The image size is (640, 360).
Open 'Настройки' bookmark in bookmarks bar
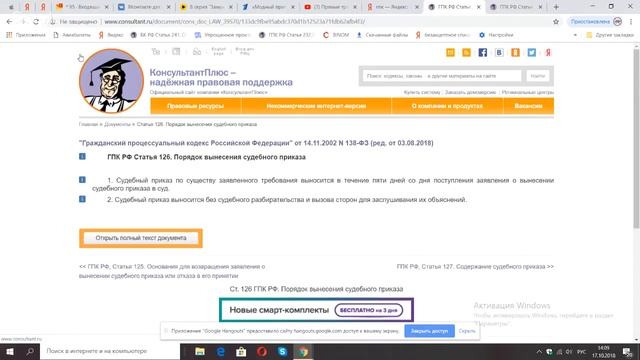pyautogui.click(x=496, y=35)
